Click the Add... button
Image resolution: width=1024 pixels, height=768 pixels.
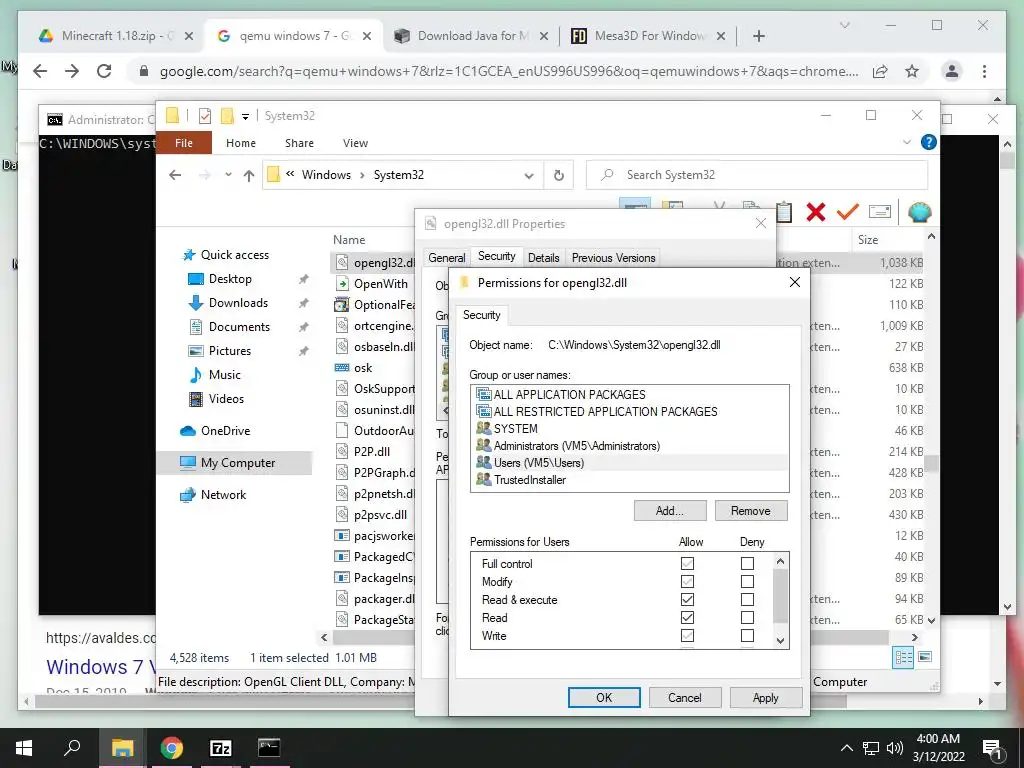[670, 511]
